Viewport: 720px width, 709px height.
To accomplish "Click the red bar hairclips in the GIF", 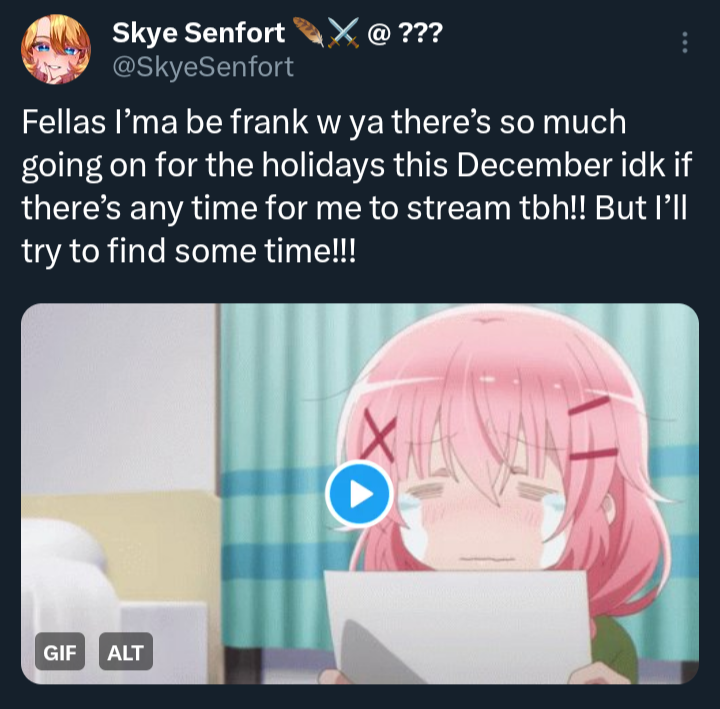I will (593, 428).
